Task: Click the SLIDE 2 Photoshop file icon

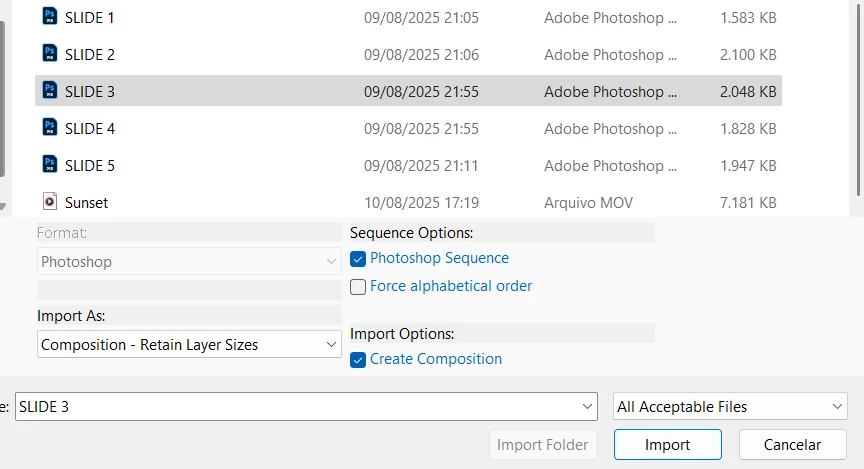Action: 50,54
